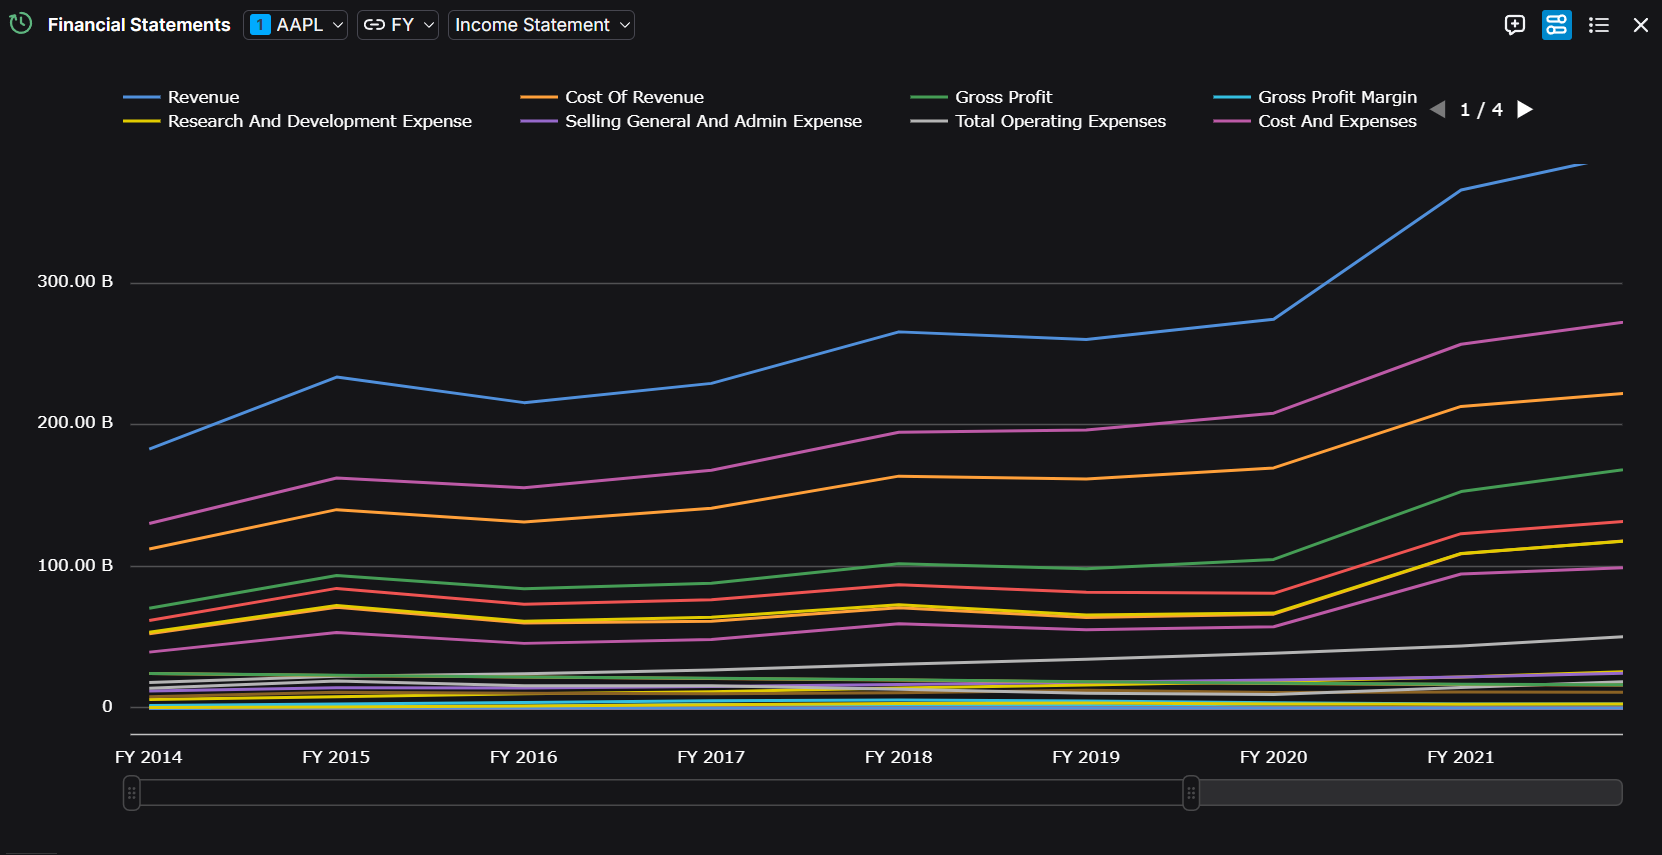1662x855 pixels.
Task: Click the range slider selected track
Action: click(661, 793)
